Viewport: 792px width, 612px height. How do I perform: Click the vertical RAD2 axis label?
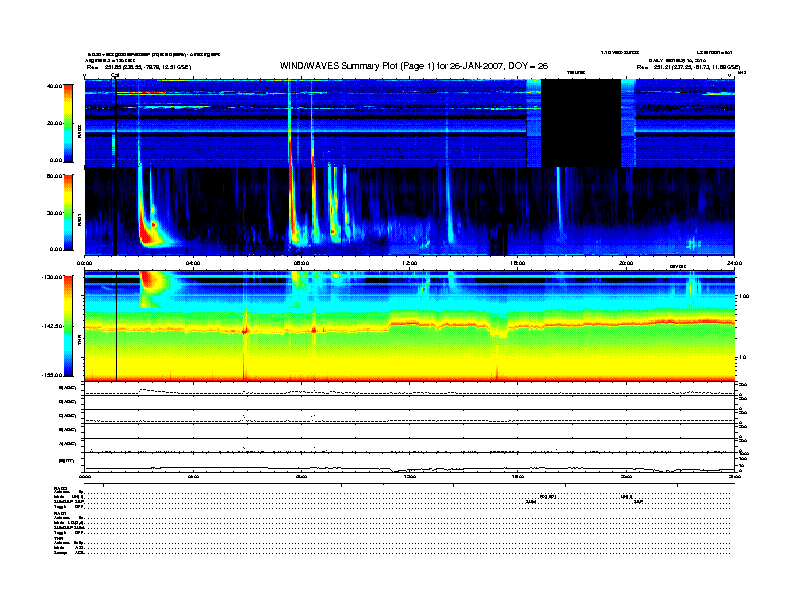79,131
